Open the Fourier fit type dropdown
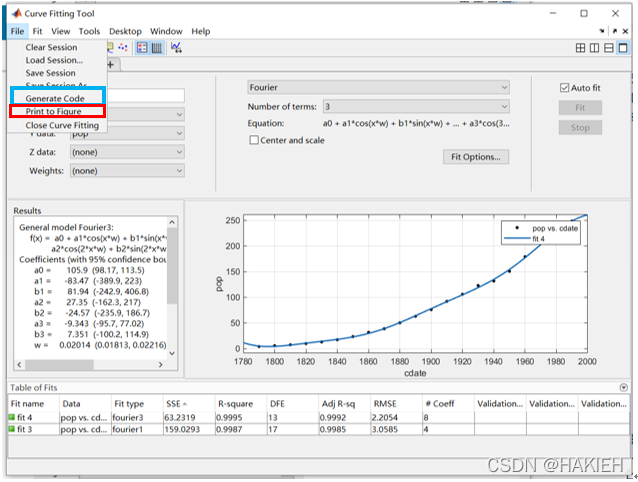 378,87
